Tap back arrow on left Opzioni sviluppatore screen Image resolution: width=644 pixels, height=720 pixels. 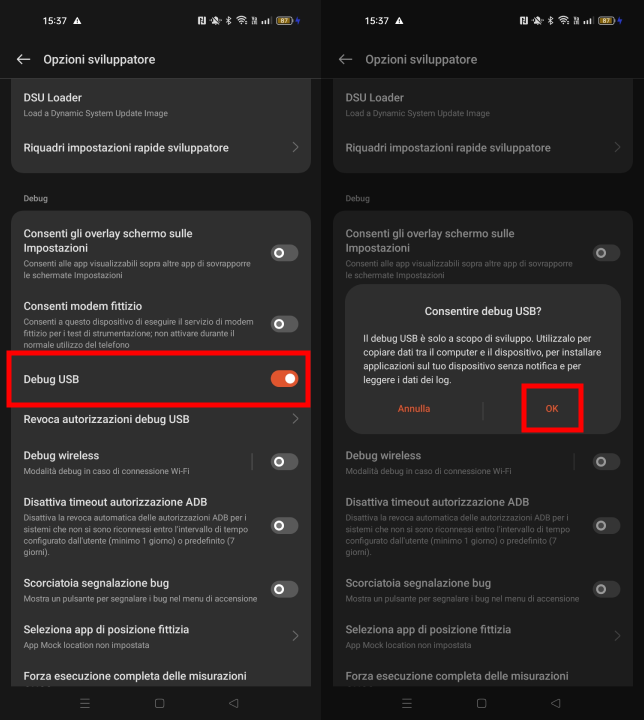point(23,59)
